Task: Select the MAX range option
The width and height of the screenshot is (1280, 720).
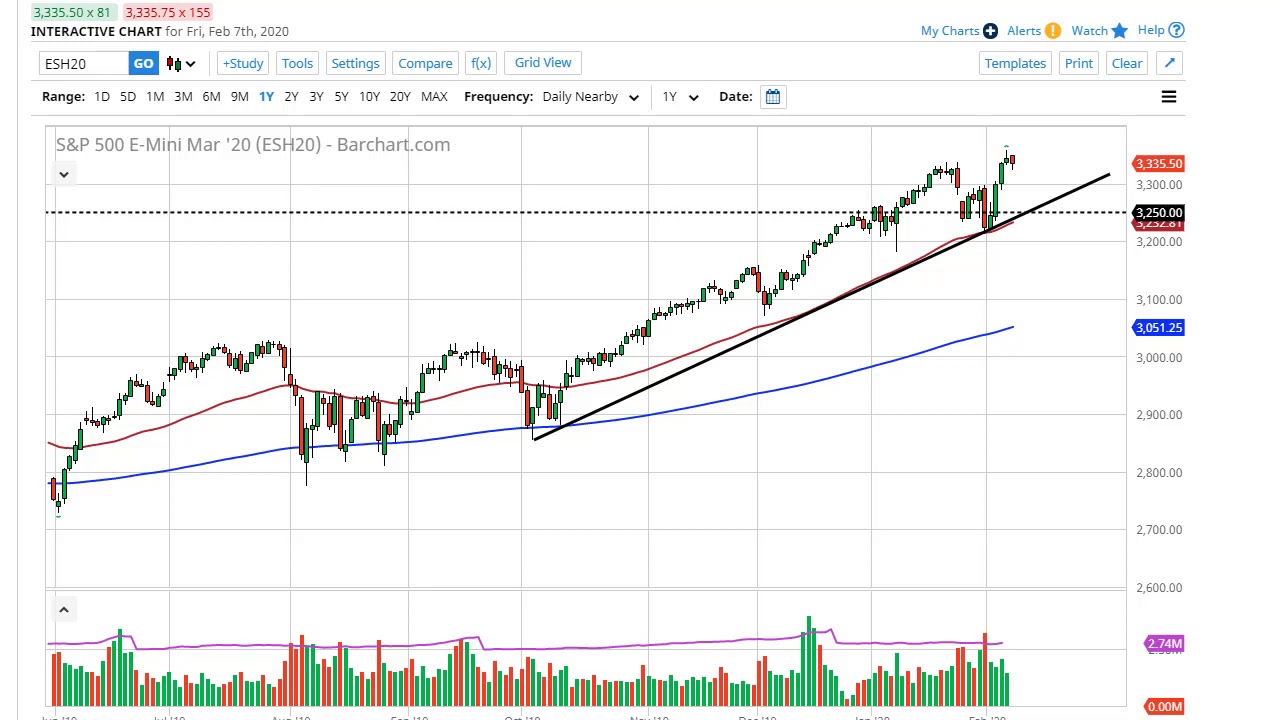Action: pos(434,97)
